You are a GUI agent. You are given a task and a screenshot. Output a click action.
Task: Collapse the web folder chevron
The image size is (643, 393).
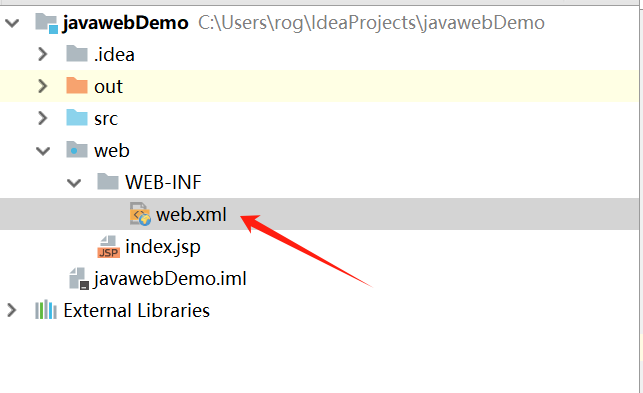pyautogui.click(x=43, y=151)
